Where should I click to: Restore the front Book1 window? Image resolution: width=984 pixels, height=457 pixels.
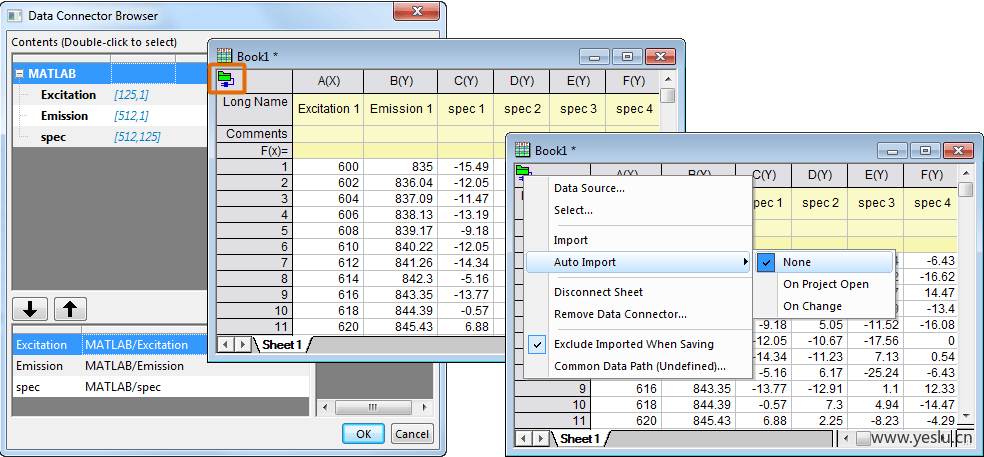coord(924,150)
